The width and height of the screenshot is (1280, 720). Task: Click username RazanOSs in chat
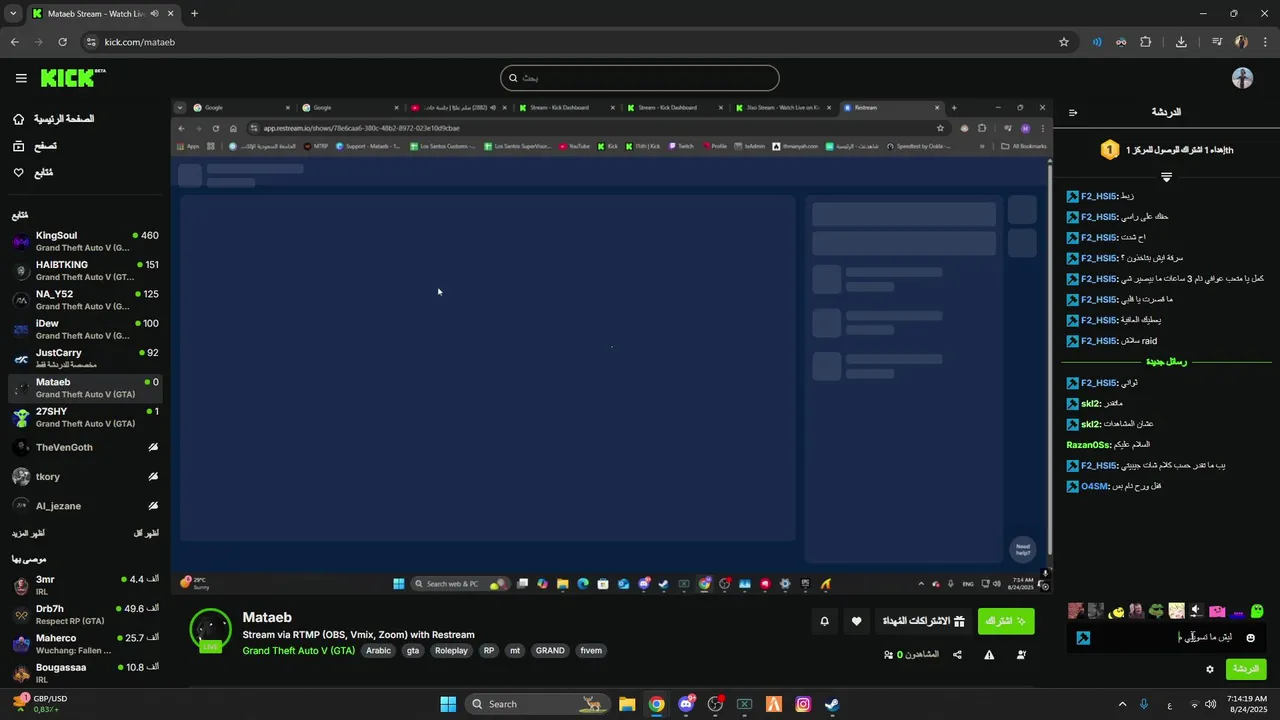[1089, 445]
